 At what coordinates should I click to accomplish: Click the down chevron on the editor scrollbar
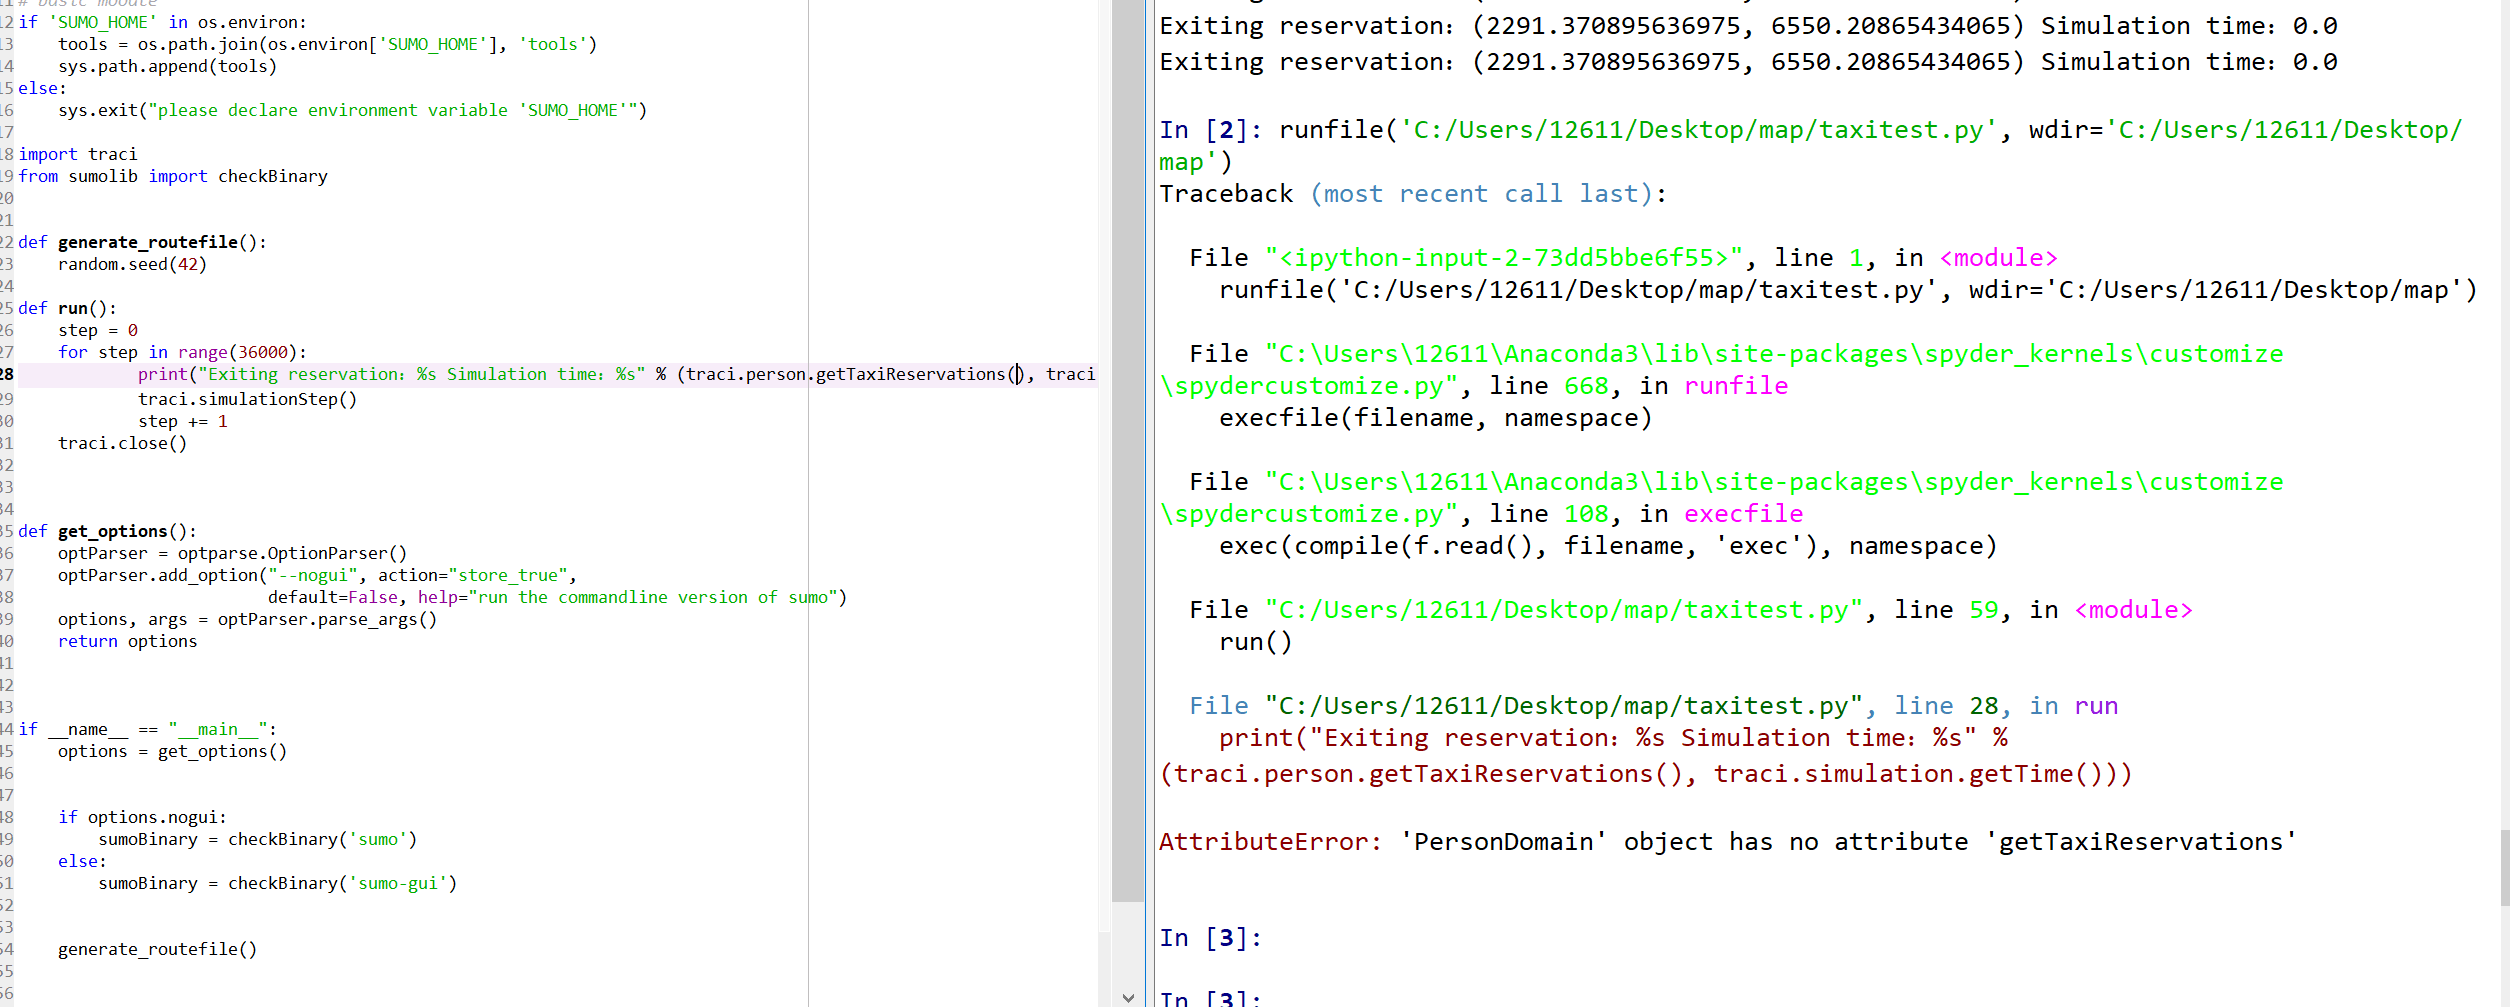(x=1128, y=997)
